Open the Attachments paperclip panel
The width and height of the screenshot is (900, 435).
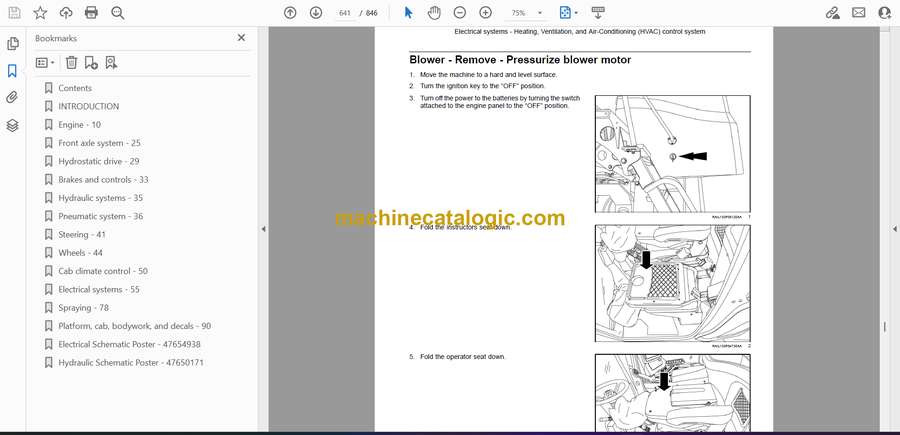[12, 98]
